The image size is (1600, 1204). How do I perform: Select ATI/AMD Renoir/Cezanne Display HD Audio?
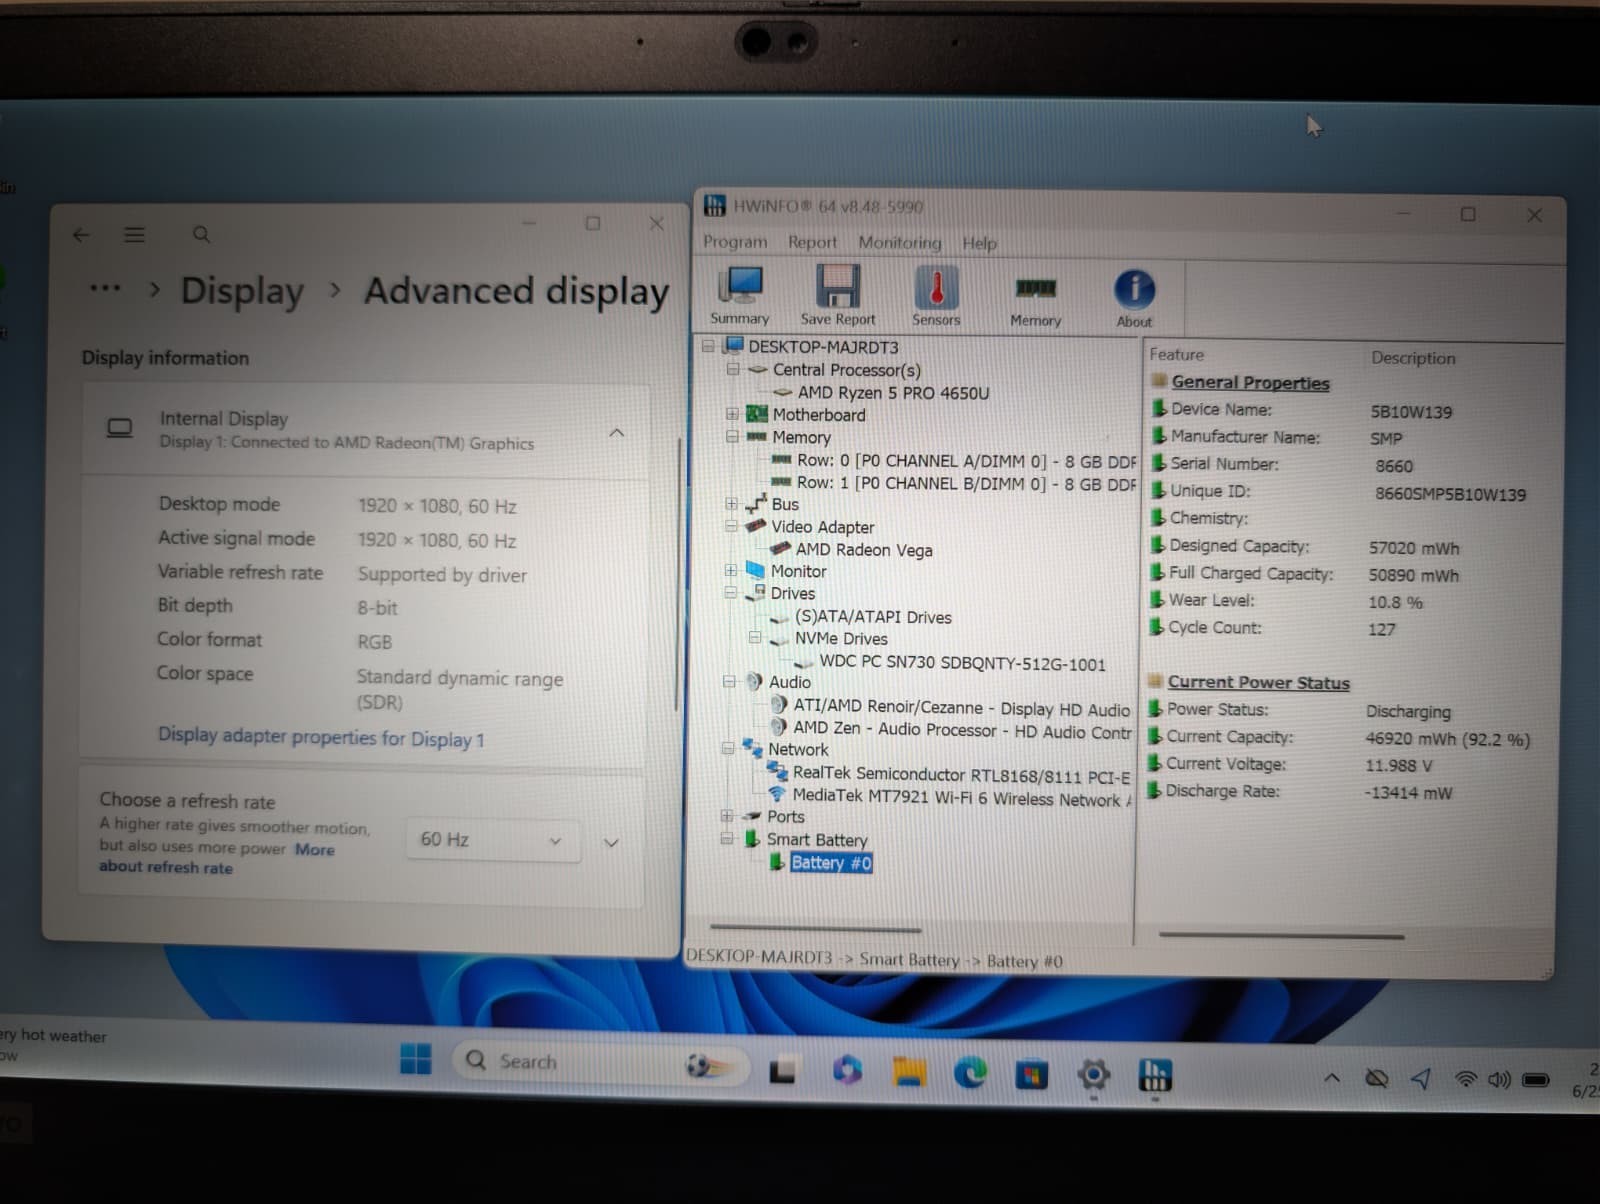[x=961, y=708]
